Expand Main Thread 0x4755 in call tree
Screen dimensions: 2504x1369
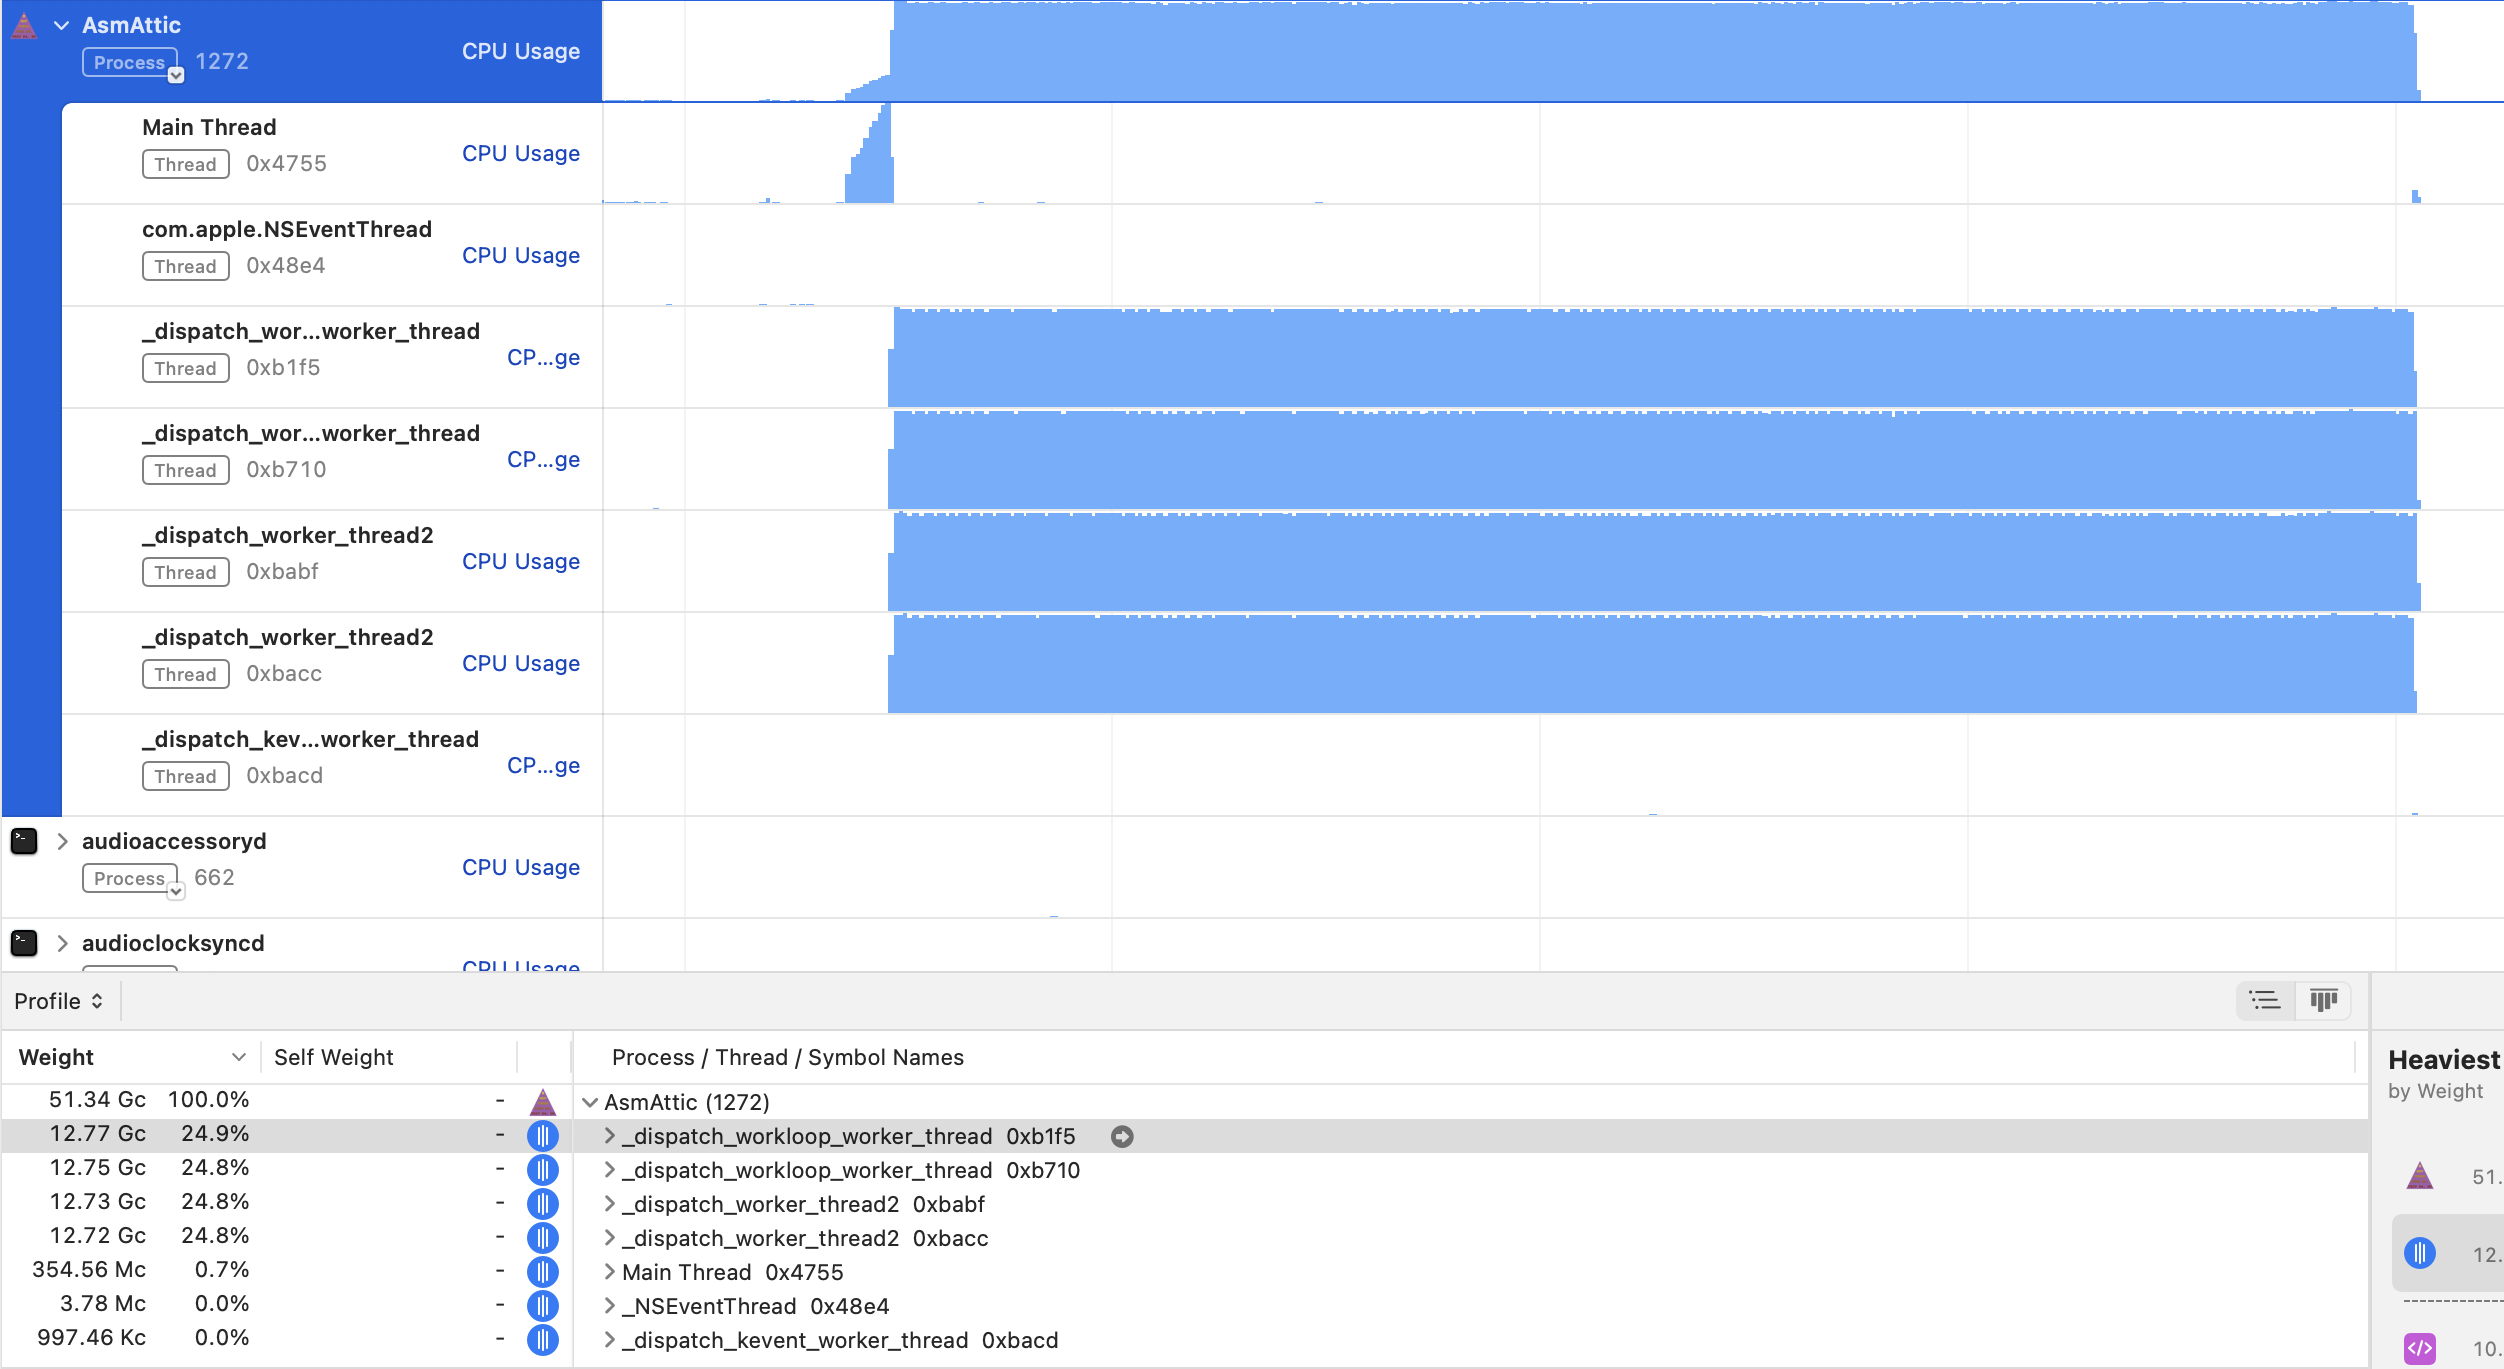609,1272
